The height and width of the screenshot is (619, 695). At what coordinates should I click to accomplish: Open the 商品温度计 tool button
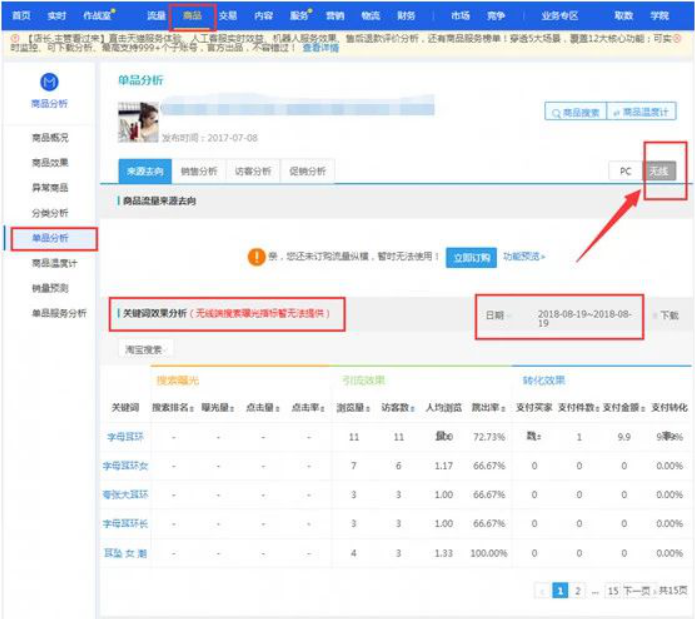tap(642, 112)
